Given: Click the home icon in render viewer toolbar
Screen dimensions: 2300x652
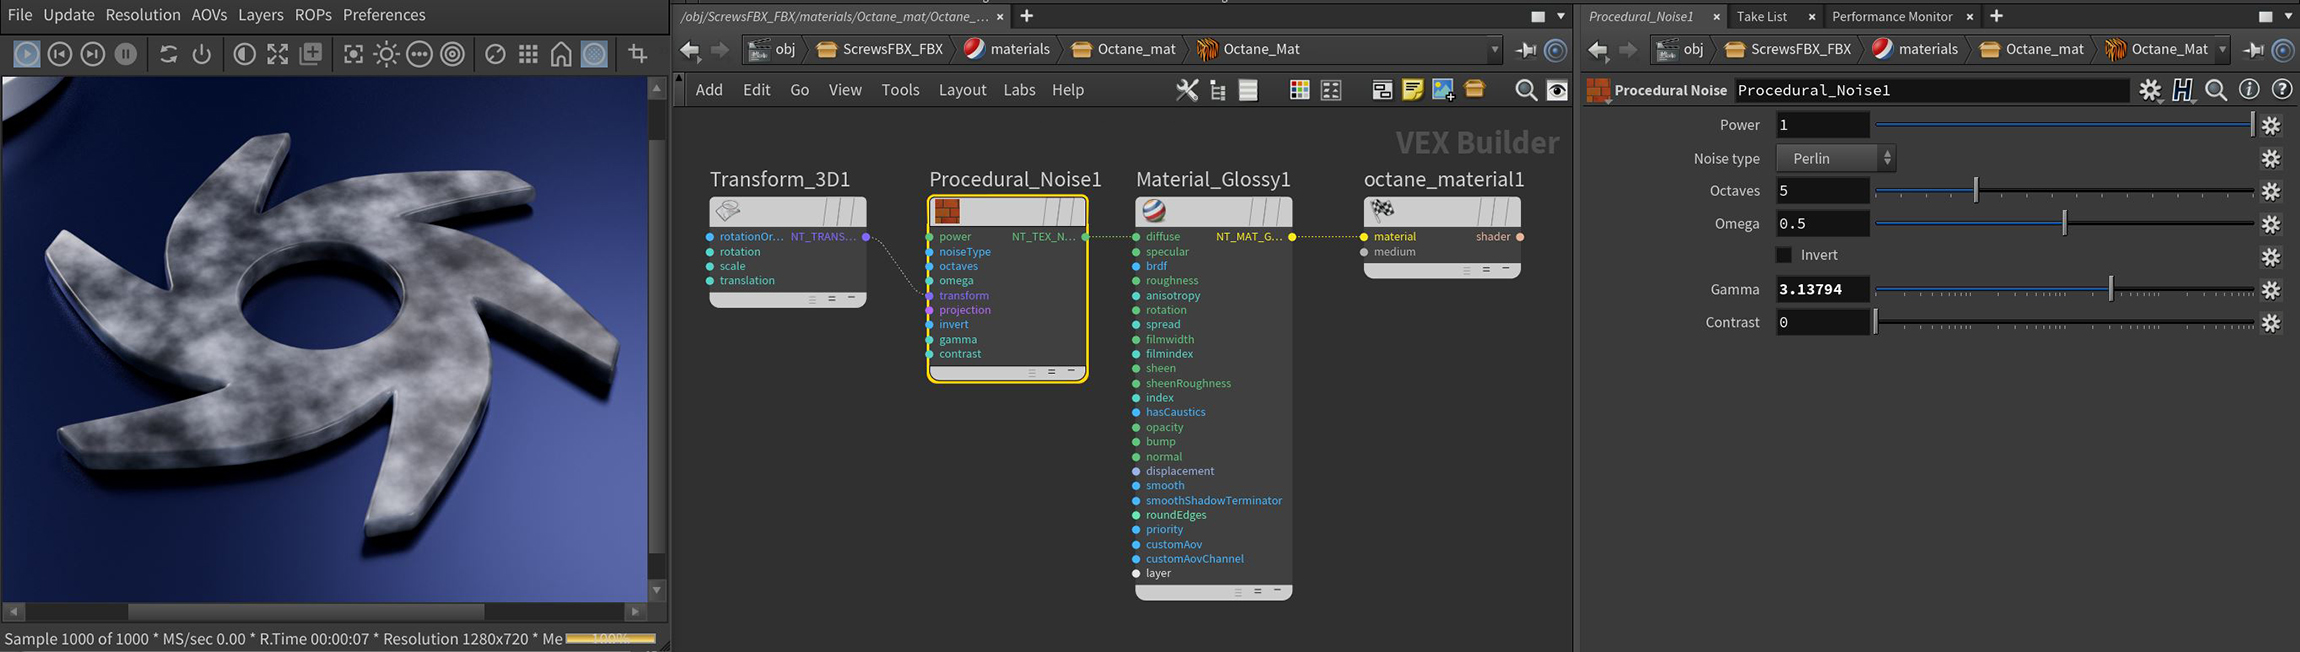Looking at the screenshot, I should pos(561,54).
